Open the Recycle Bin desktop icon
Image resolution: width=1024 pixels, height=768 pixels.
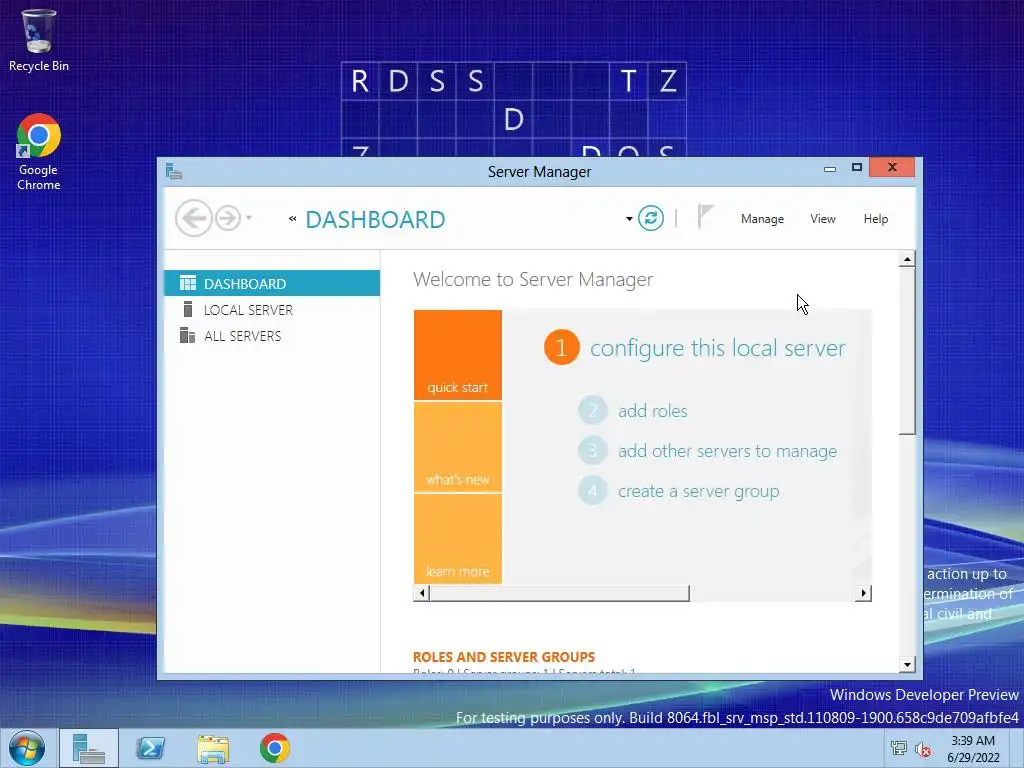coord(39,40)
